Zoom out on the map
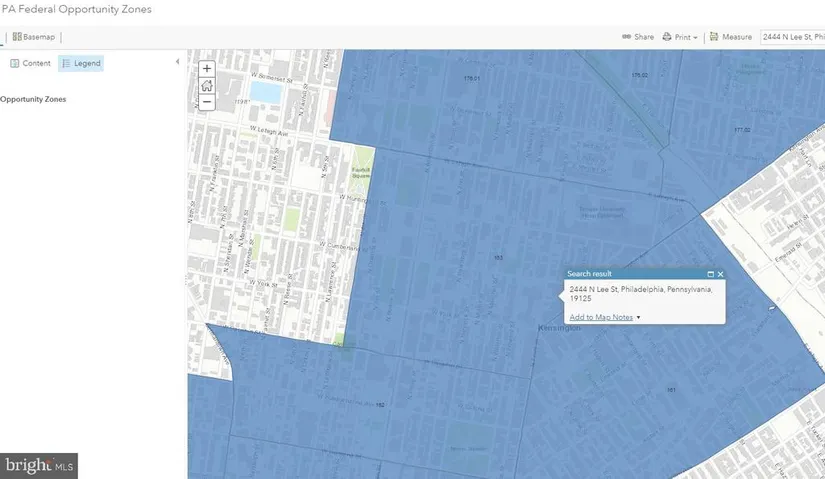 207,102
